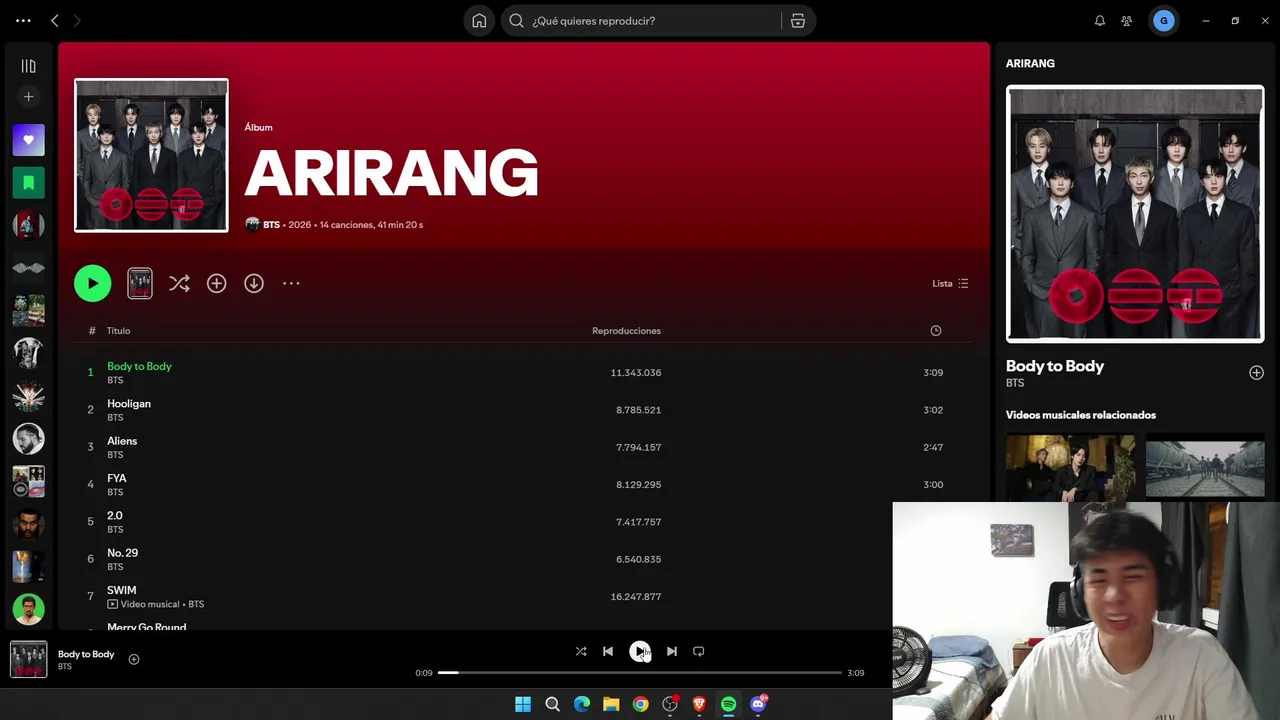Select the track 'FYA'

117,478
